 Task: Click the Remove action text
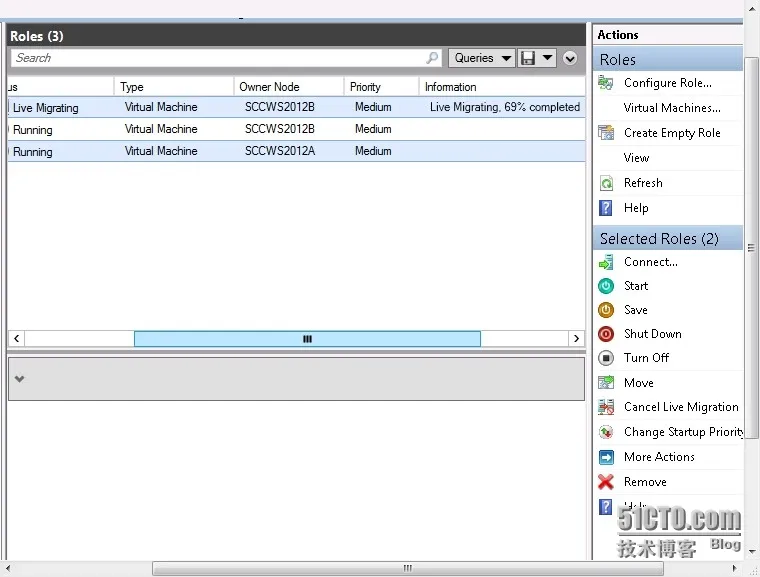[x=645, y=482]
